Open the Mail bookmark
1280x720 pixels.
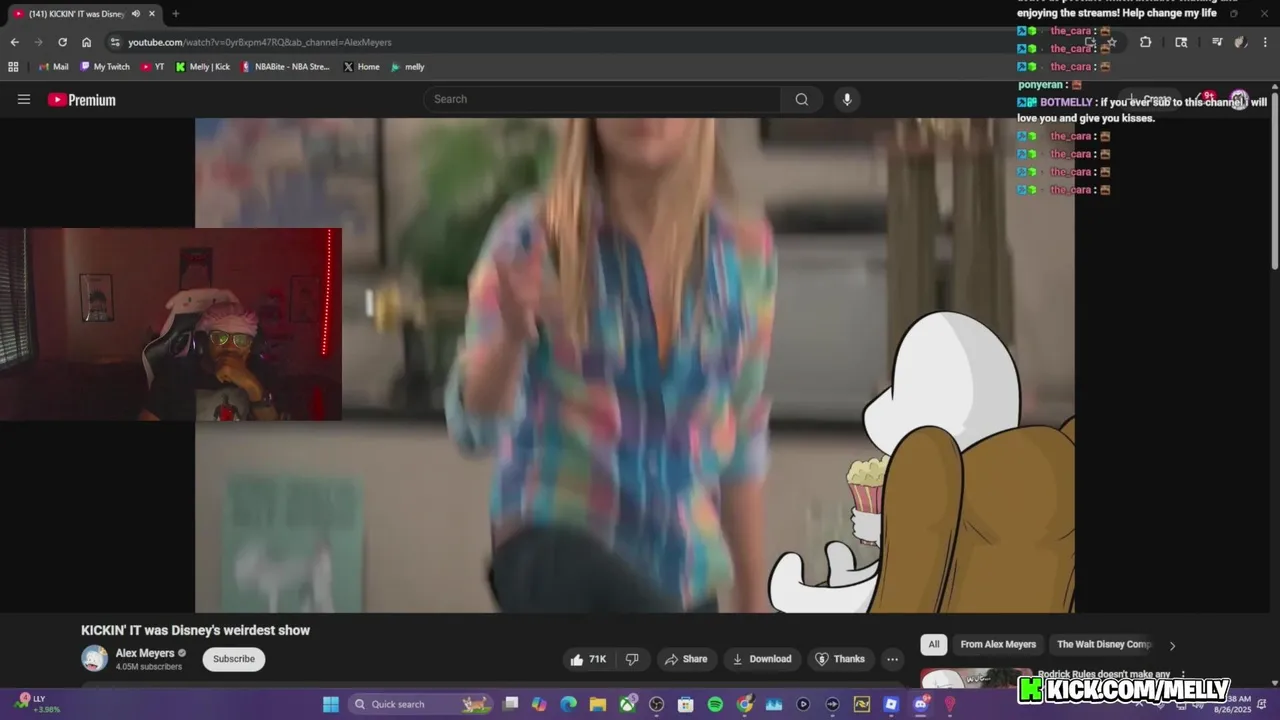[53, 67]
